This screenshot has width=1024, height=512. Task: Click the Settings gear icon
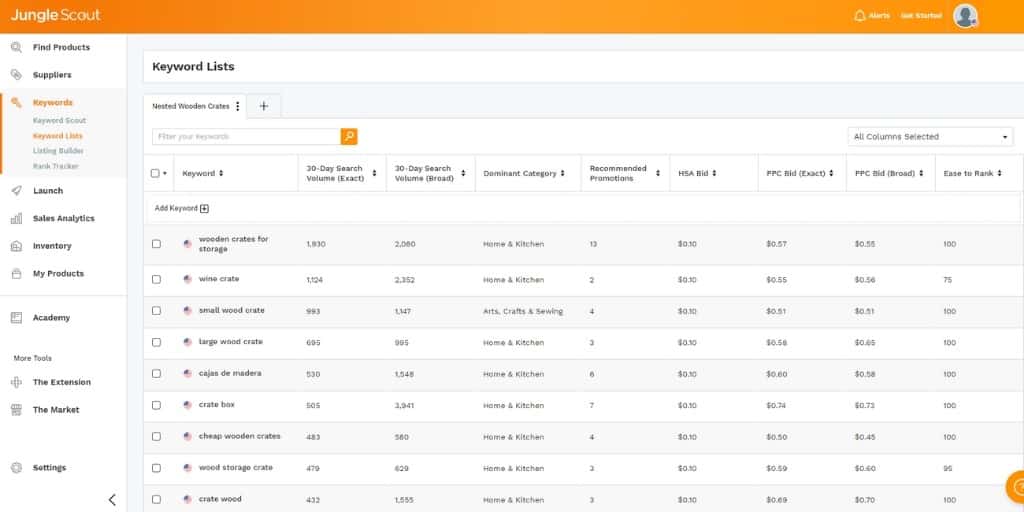coord(16,468)
